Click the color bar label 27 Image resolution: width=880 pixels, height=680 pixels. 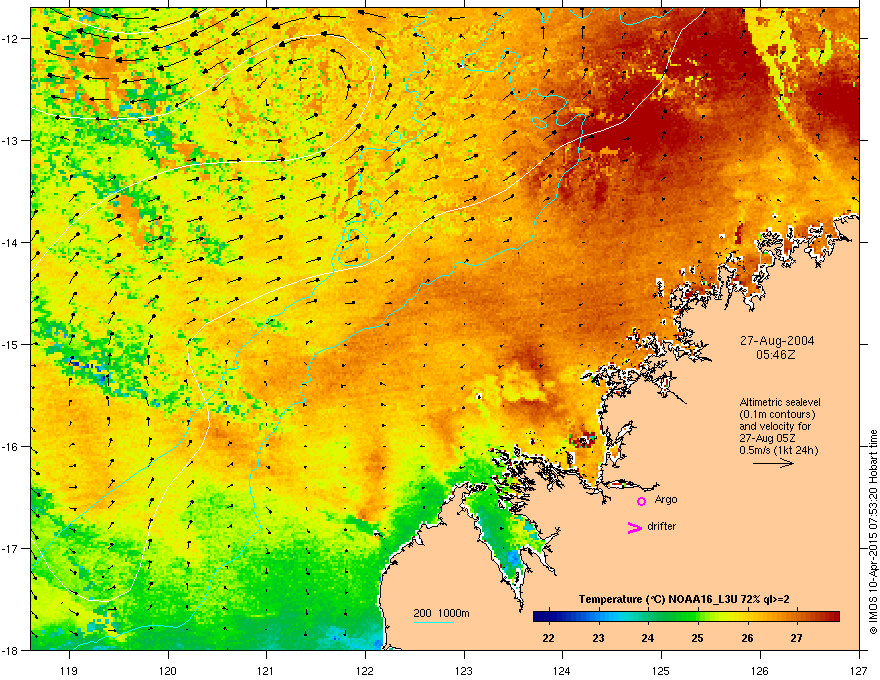tap(796, 638)
